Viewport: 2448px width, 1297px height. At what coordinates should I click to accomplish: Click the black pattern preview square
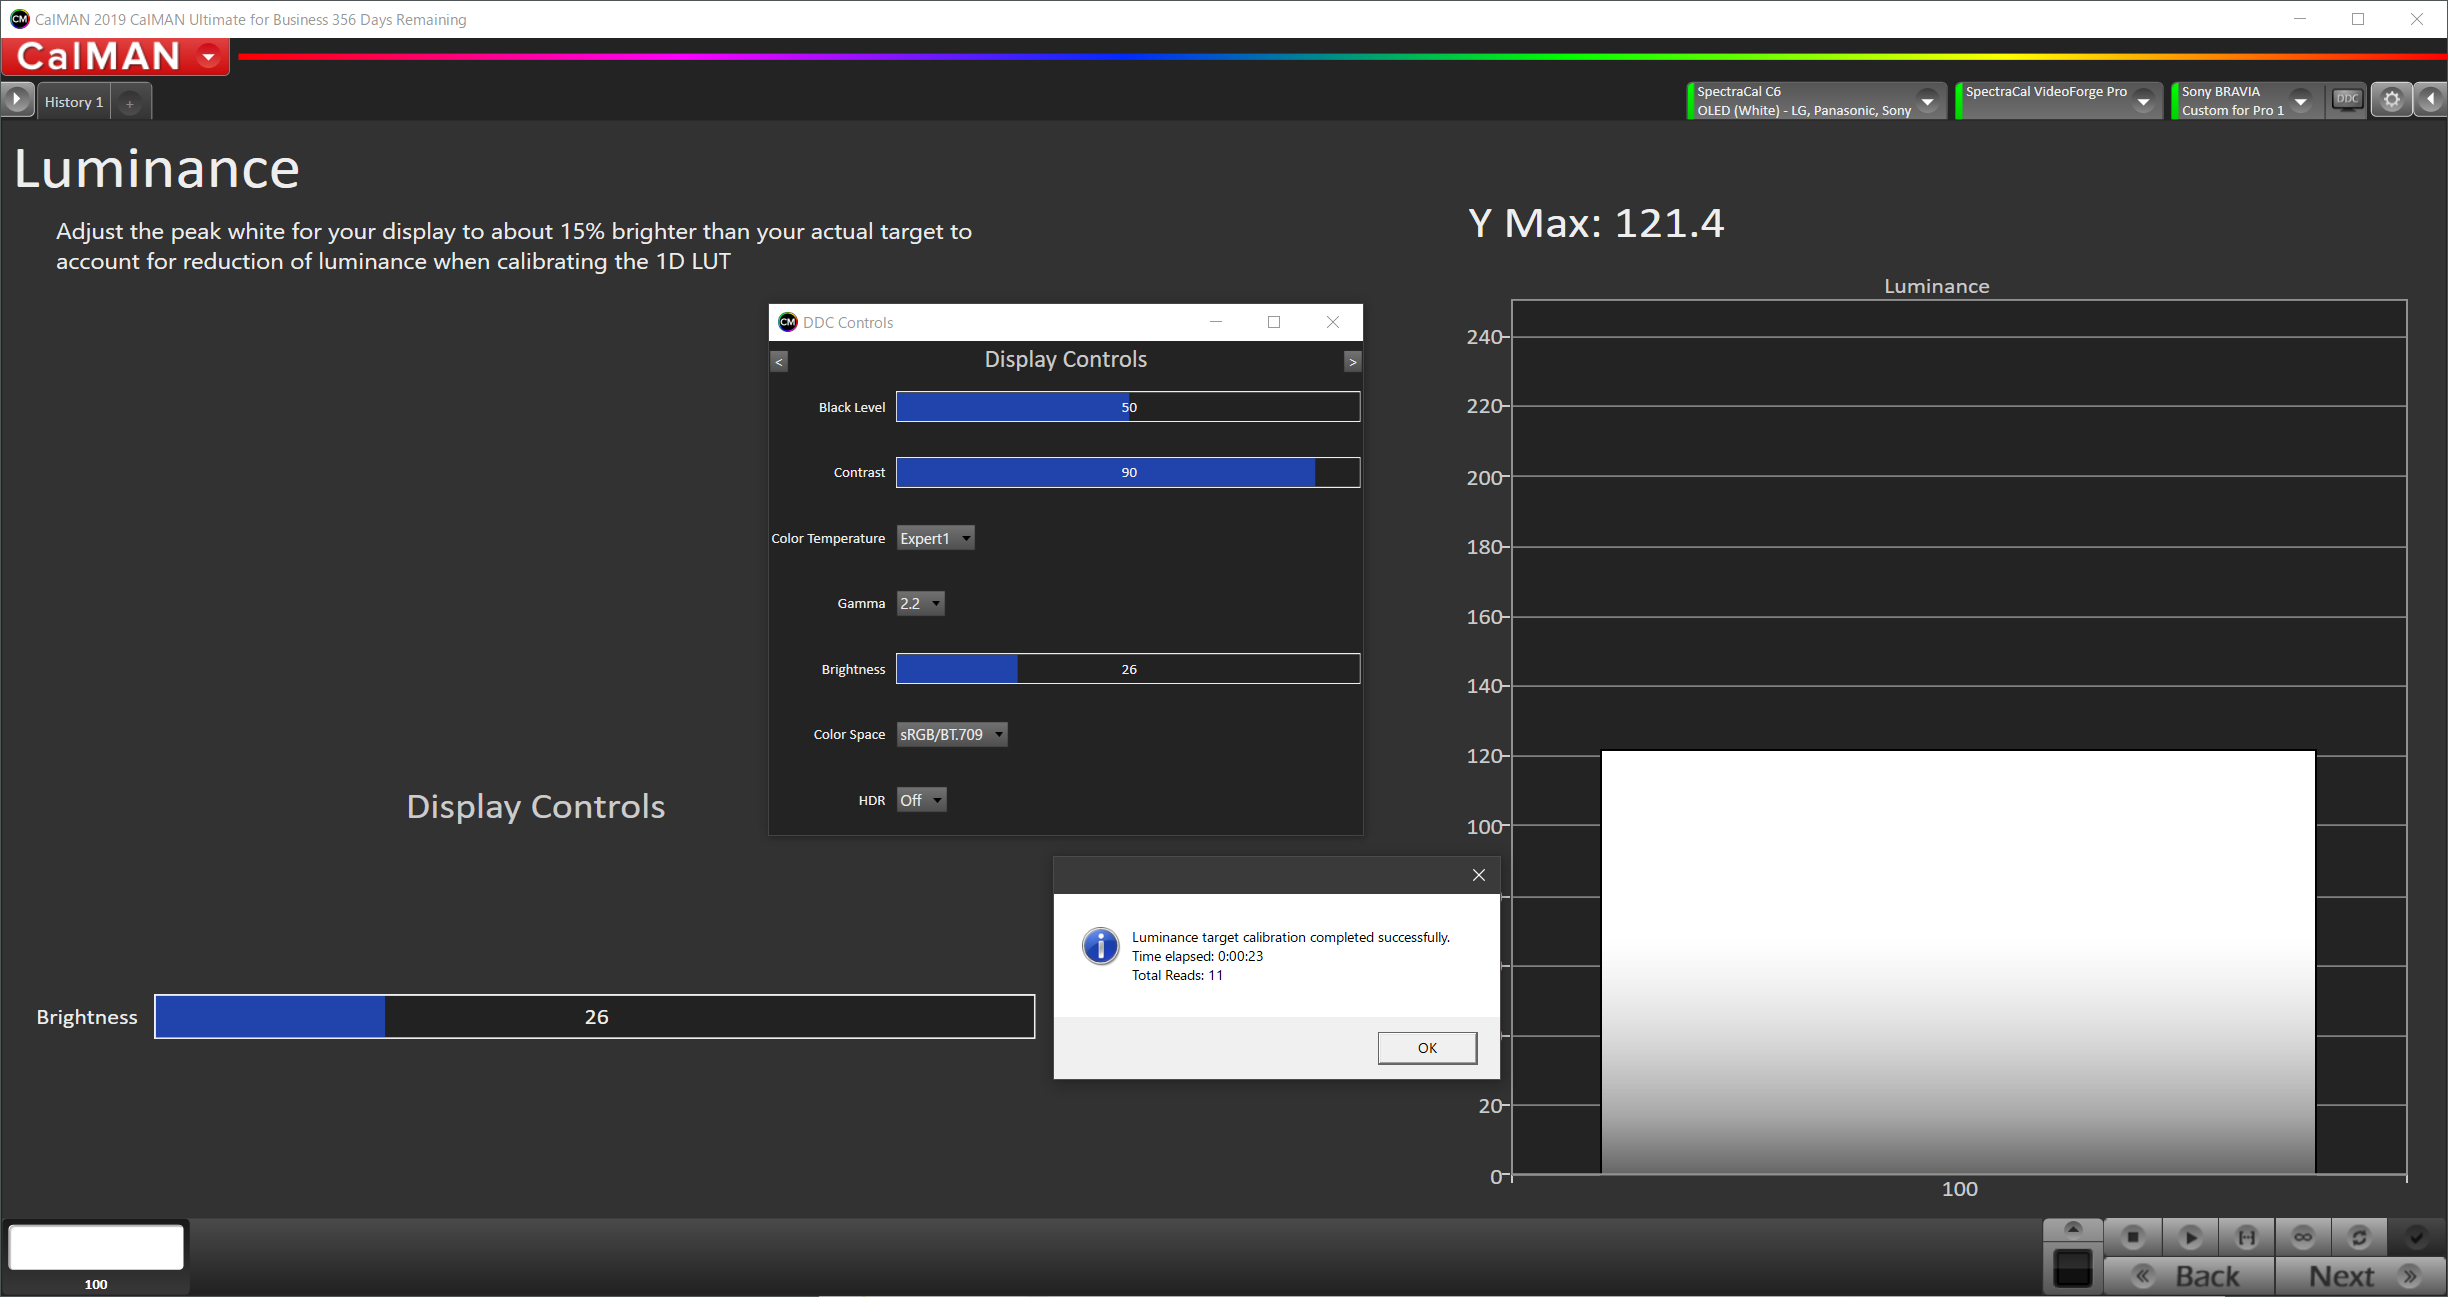(2073, 1269)
